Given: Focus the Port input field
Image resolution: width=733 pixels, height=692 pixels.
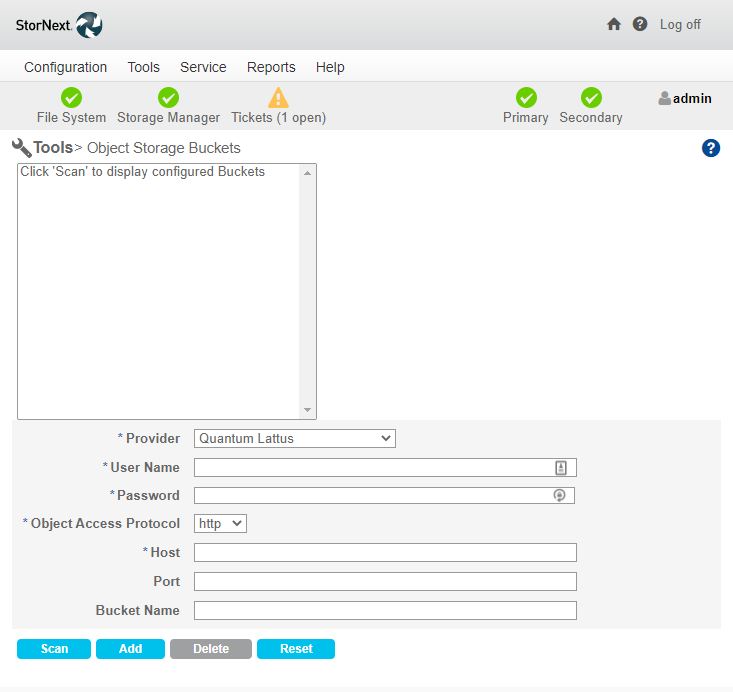Looking at the screenshot, I should point(385,581).
